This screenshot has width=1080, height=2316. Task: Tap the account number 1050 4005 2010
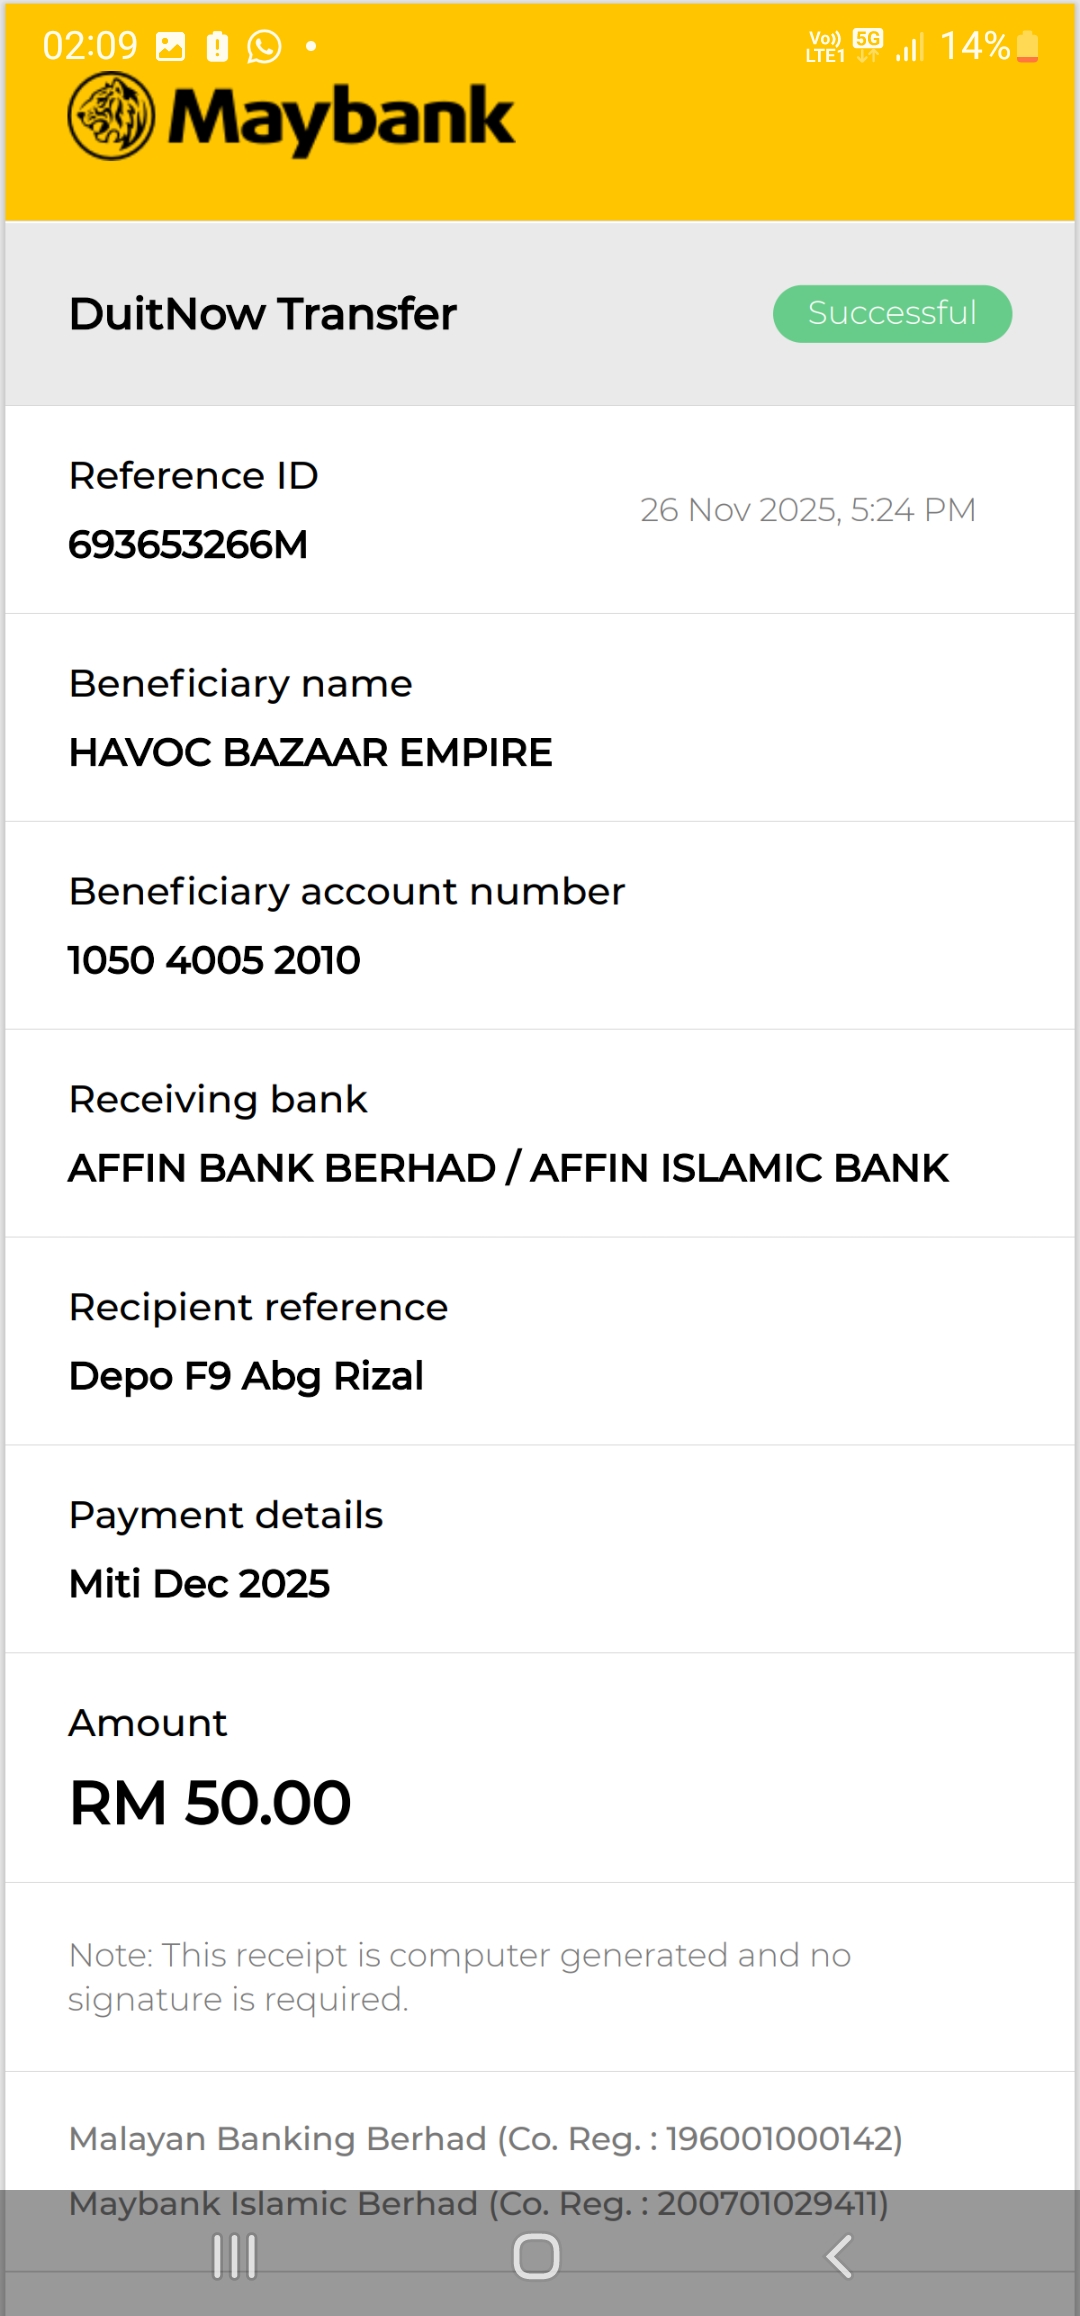pyautogui.click(x=214, y=961)
